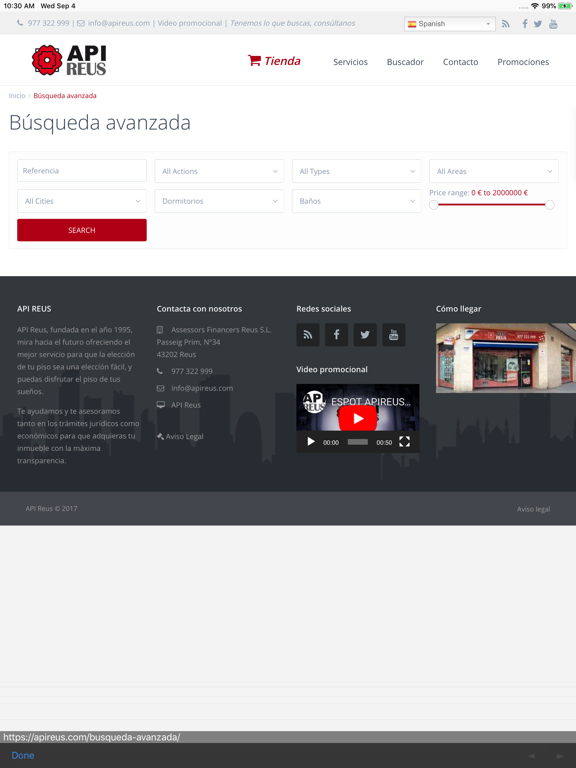Click the video progress bar

[358, 442]
